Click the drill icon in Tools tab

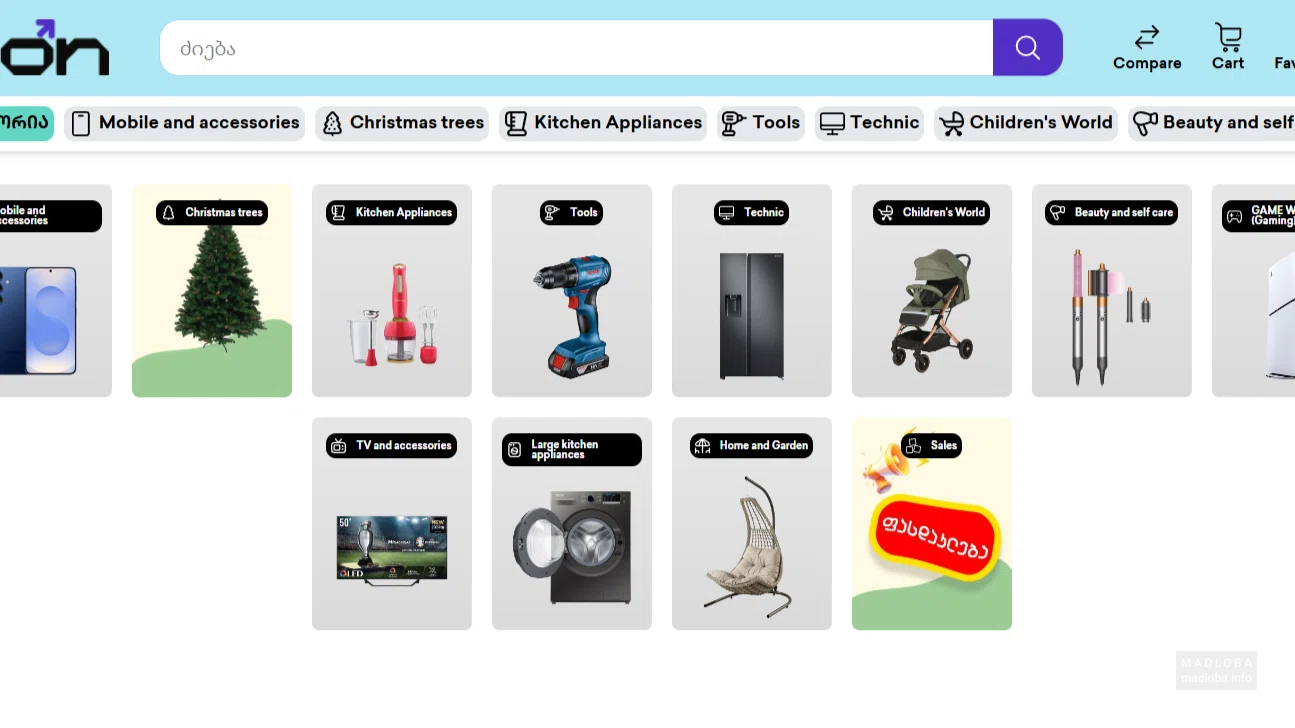[734, 123]
